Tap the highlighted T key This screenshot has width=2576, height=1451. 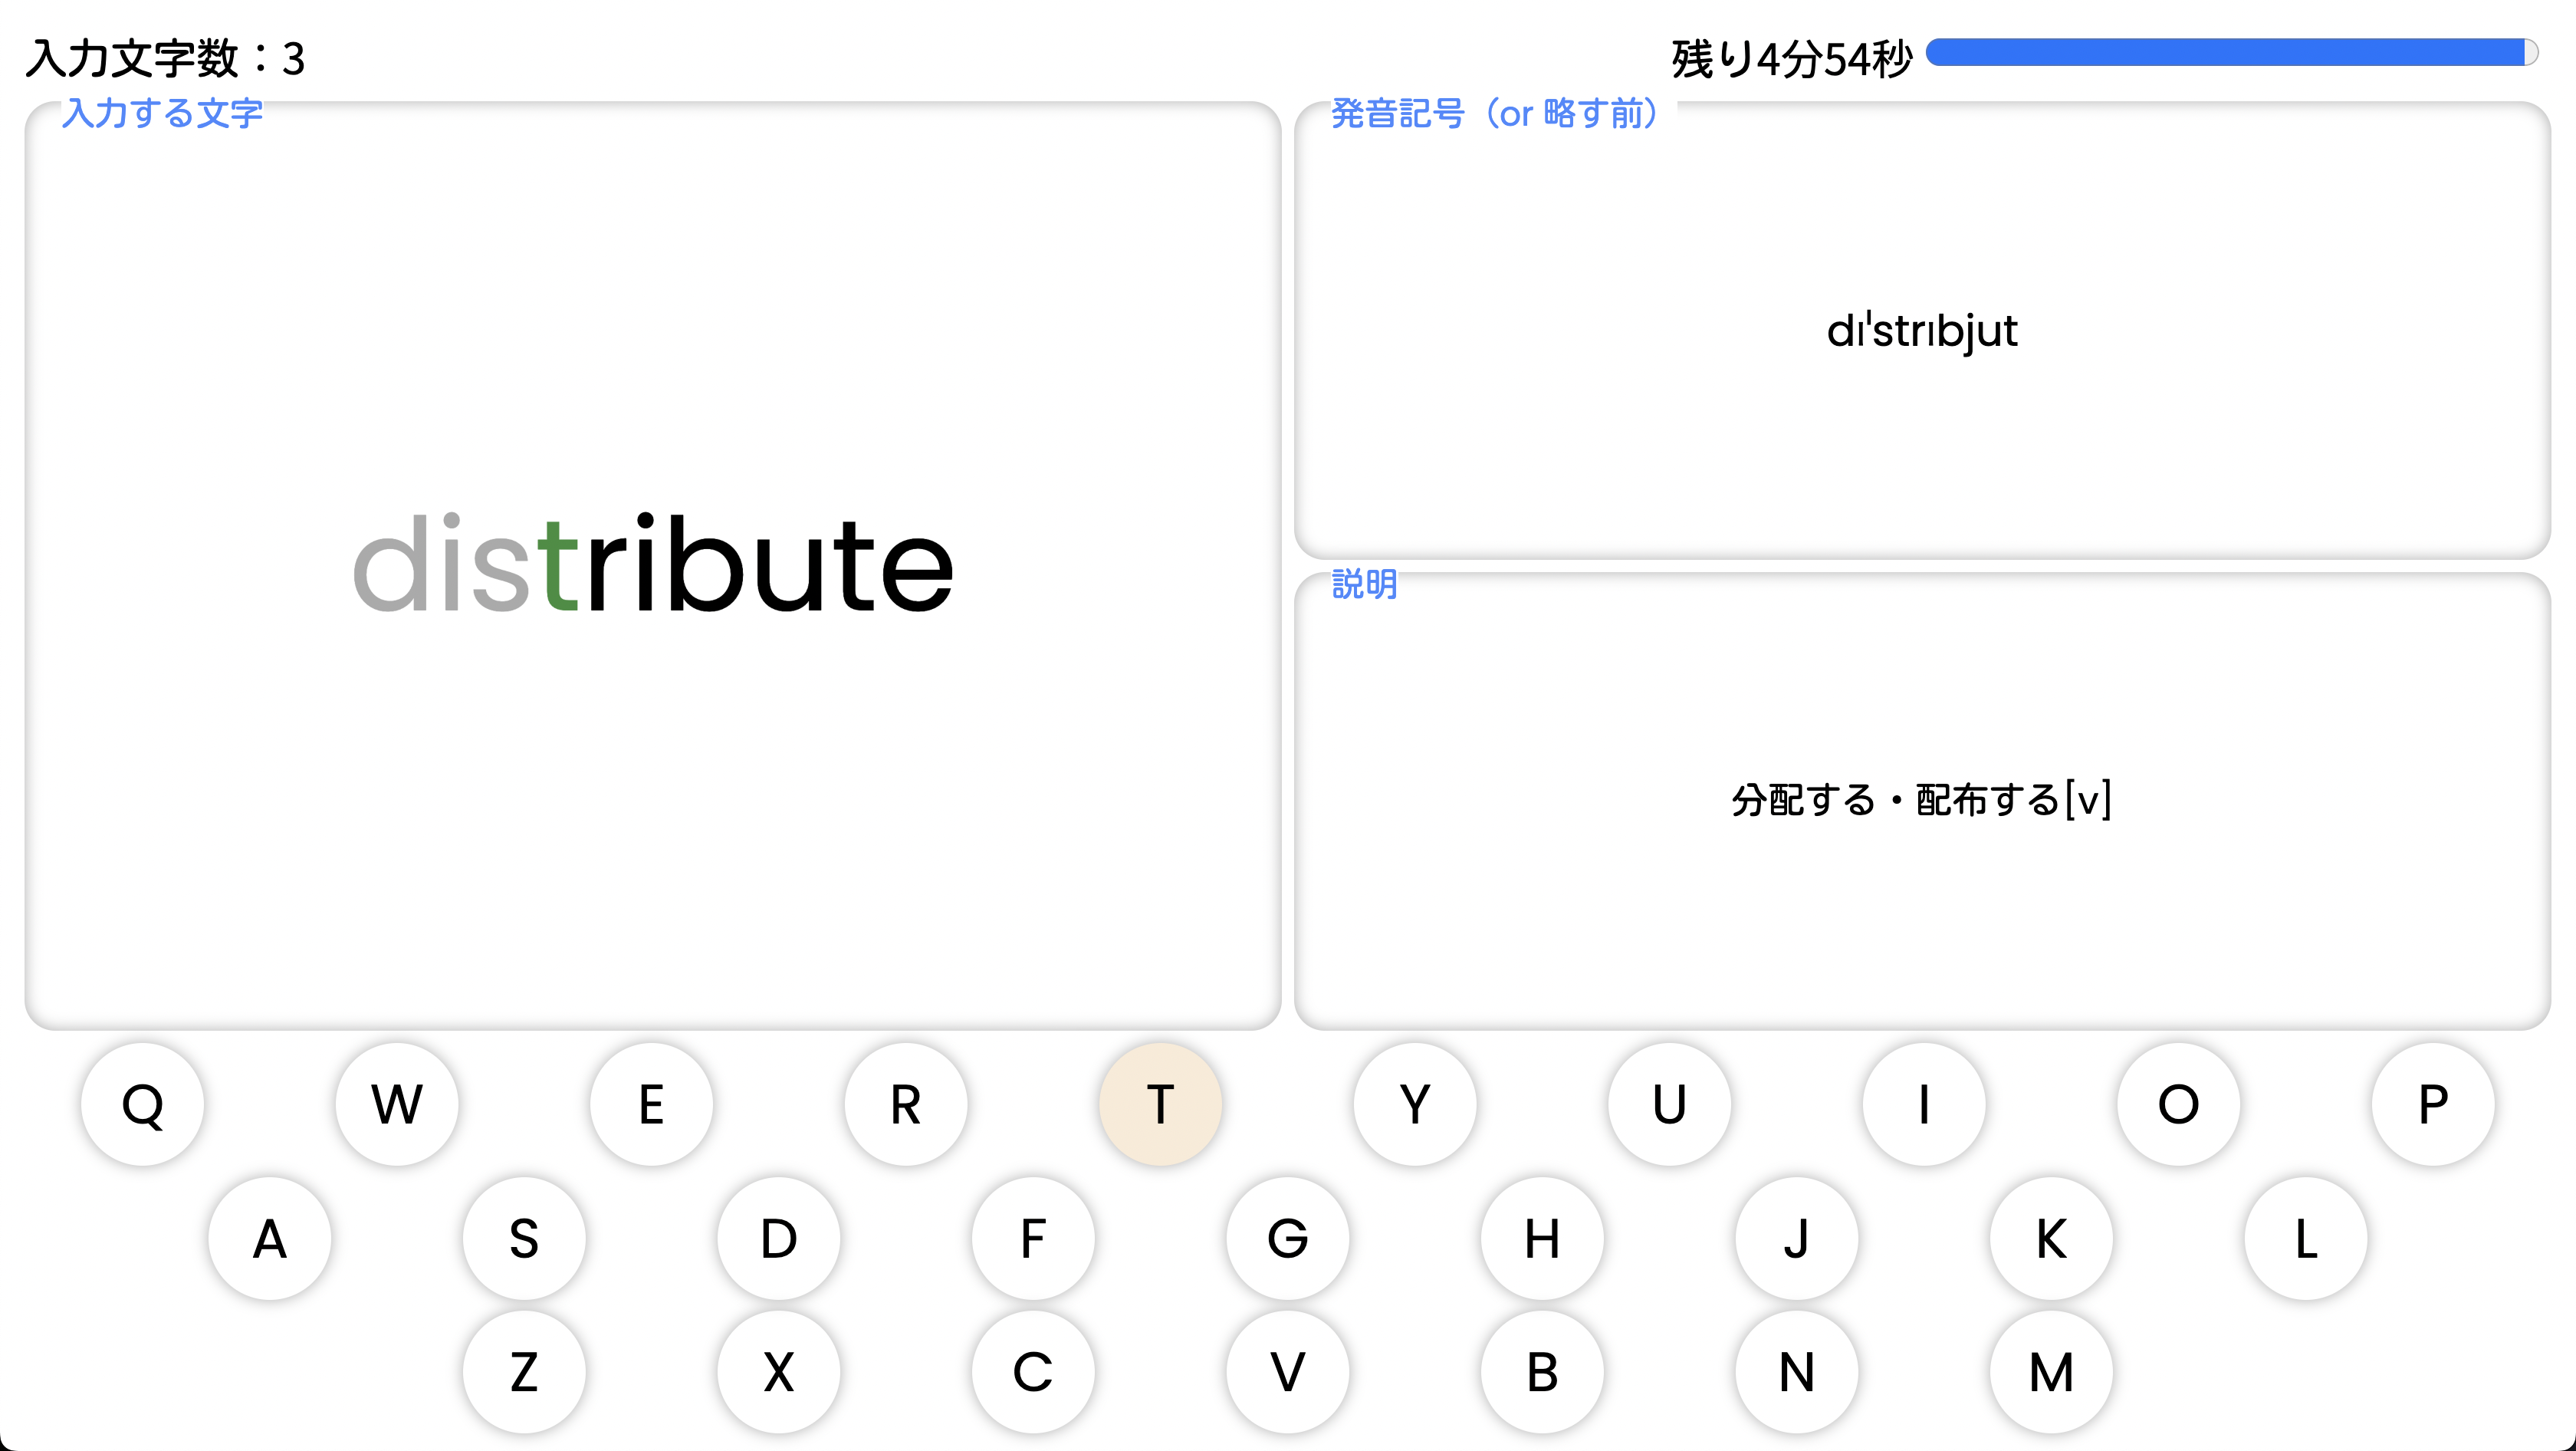click(1160, 1104)
